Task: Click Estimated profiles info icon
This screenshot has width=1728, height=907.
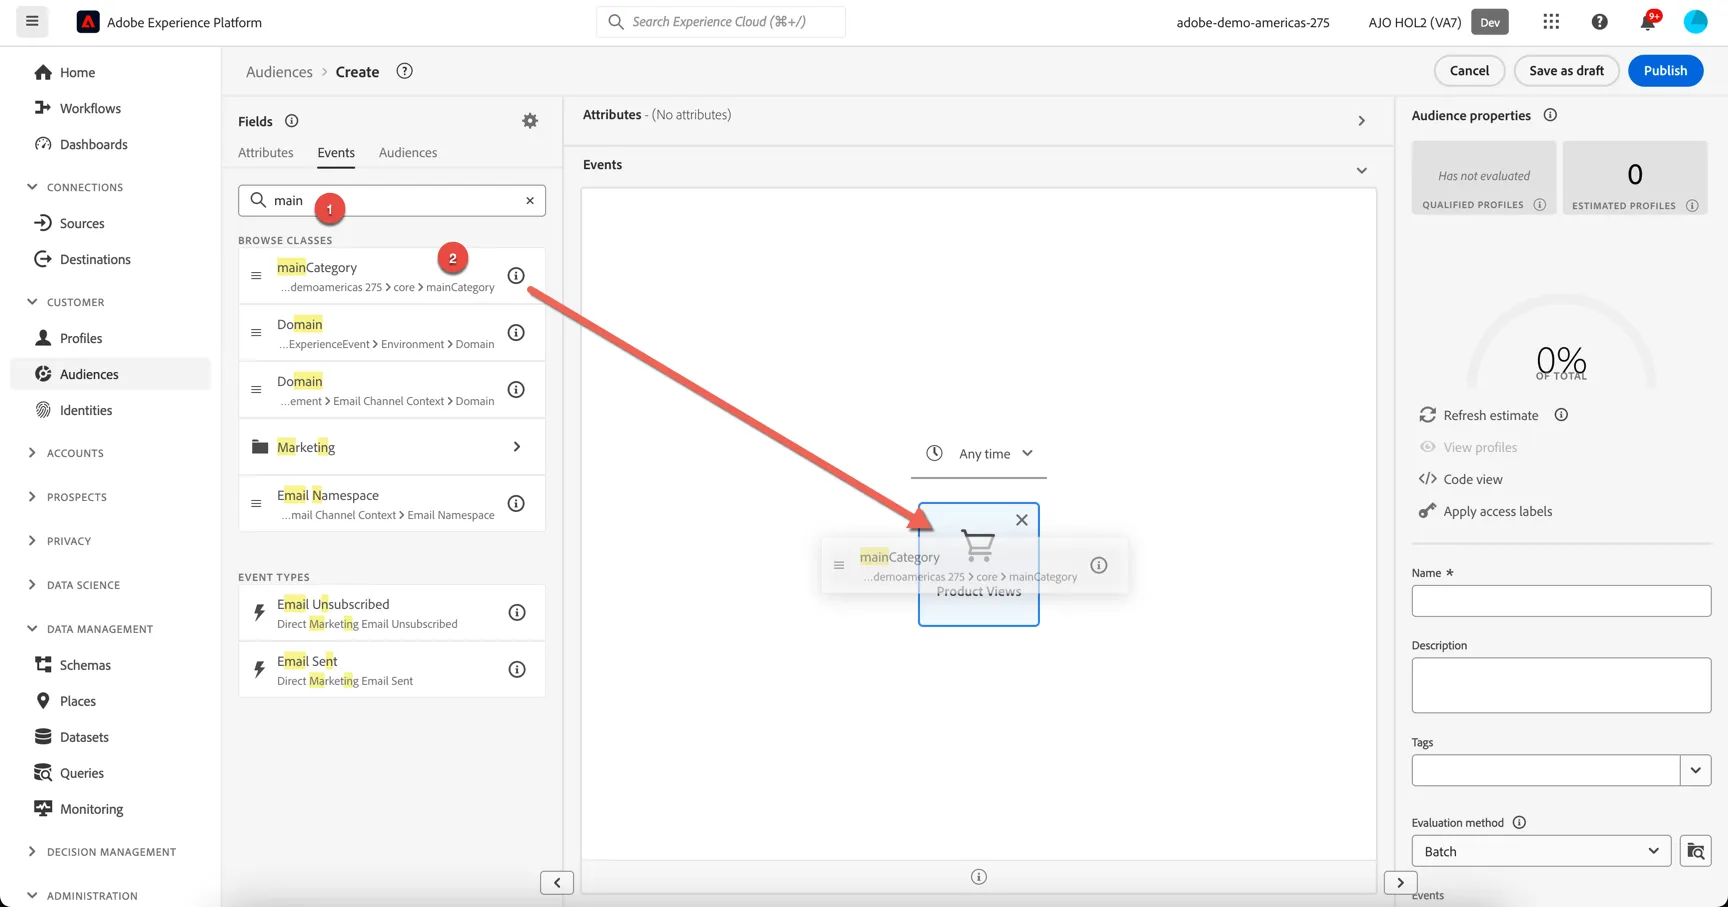Action: tap(1692, 206)
